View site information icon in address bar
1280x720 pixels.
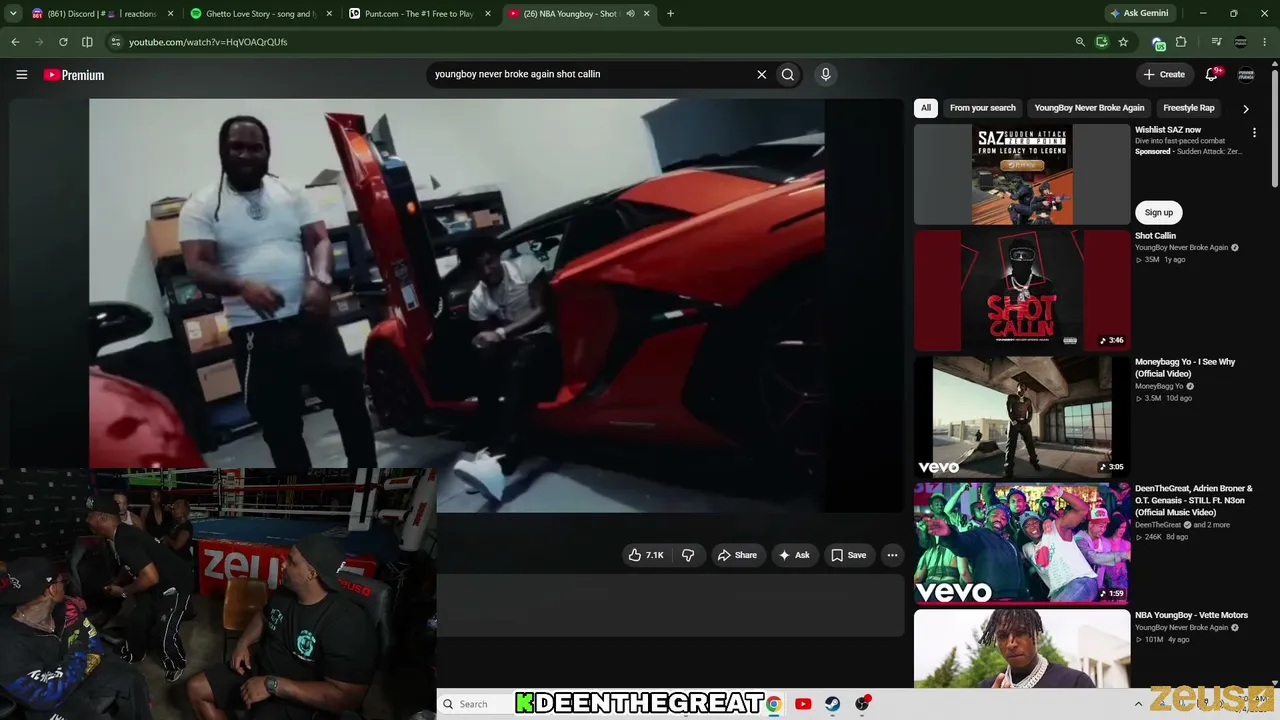point(116,42)
